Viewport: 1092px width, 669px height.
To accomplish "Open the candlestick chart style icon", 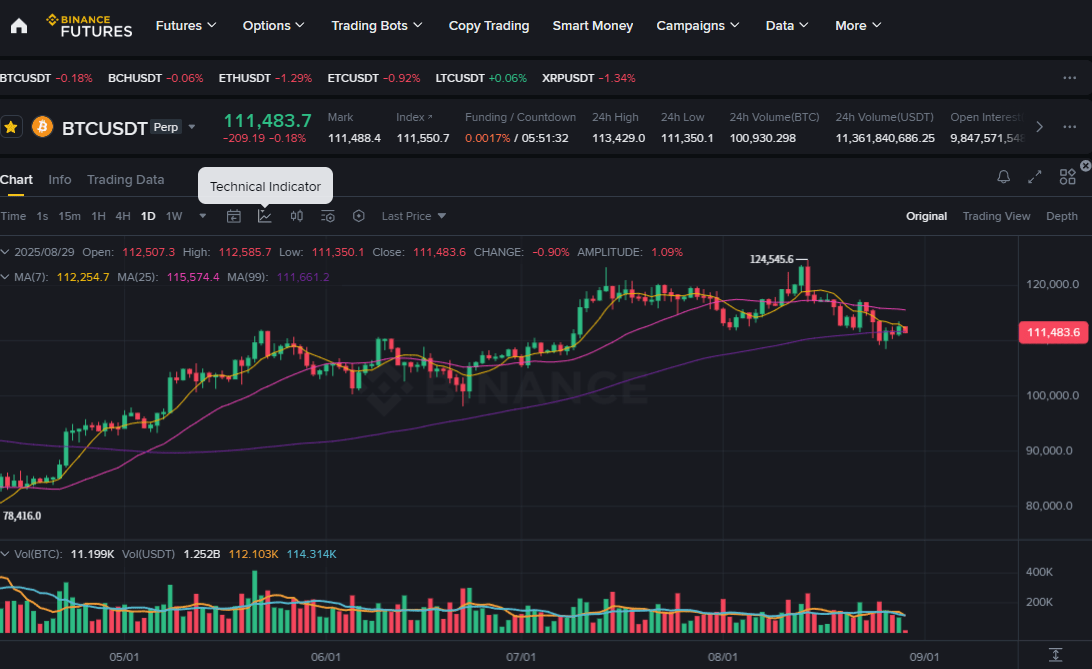I will point(297,217).
